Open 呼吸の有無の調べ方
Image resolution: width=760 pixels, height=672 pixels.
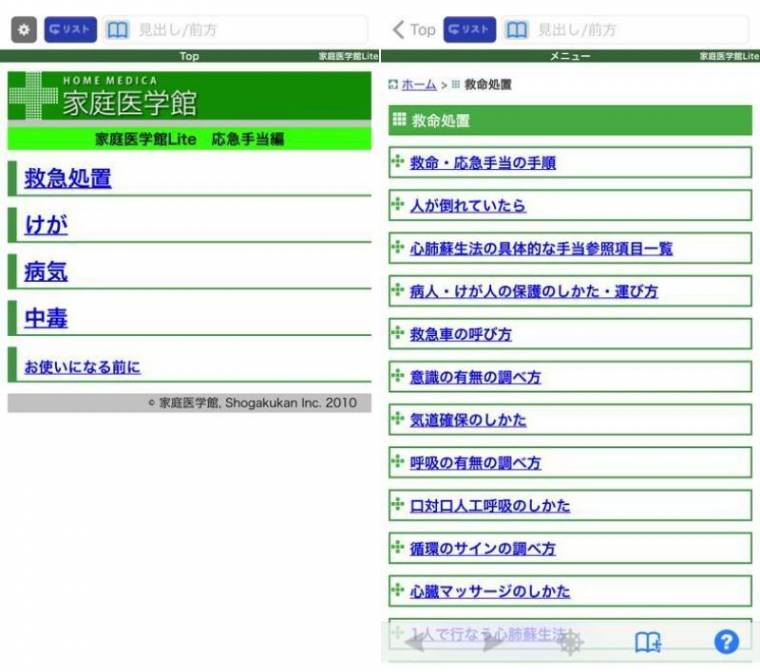click(x=475, y=463)
